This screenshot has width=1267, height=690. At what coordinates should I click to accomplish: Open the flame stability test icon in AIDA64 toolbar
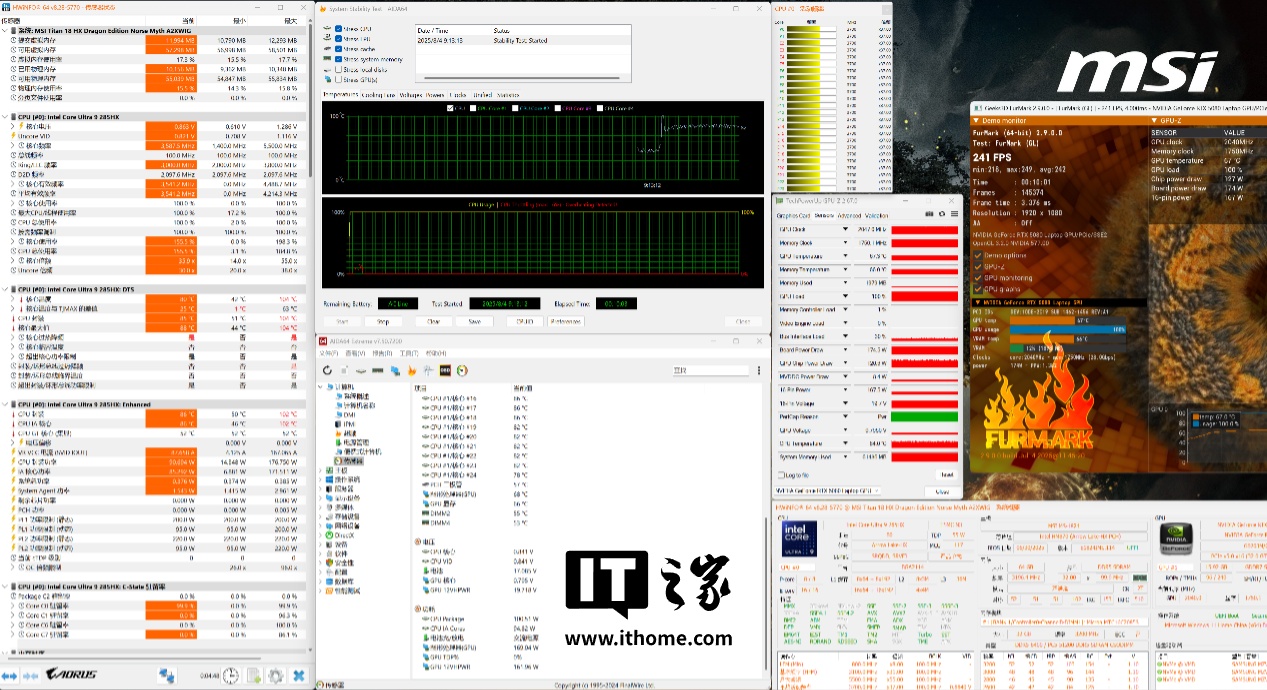coord(413,370)
